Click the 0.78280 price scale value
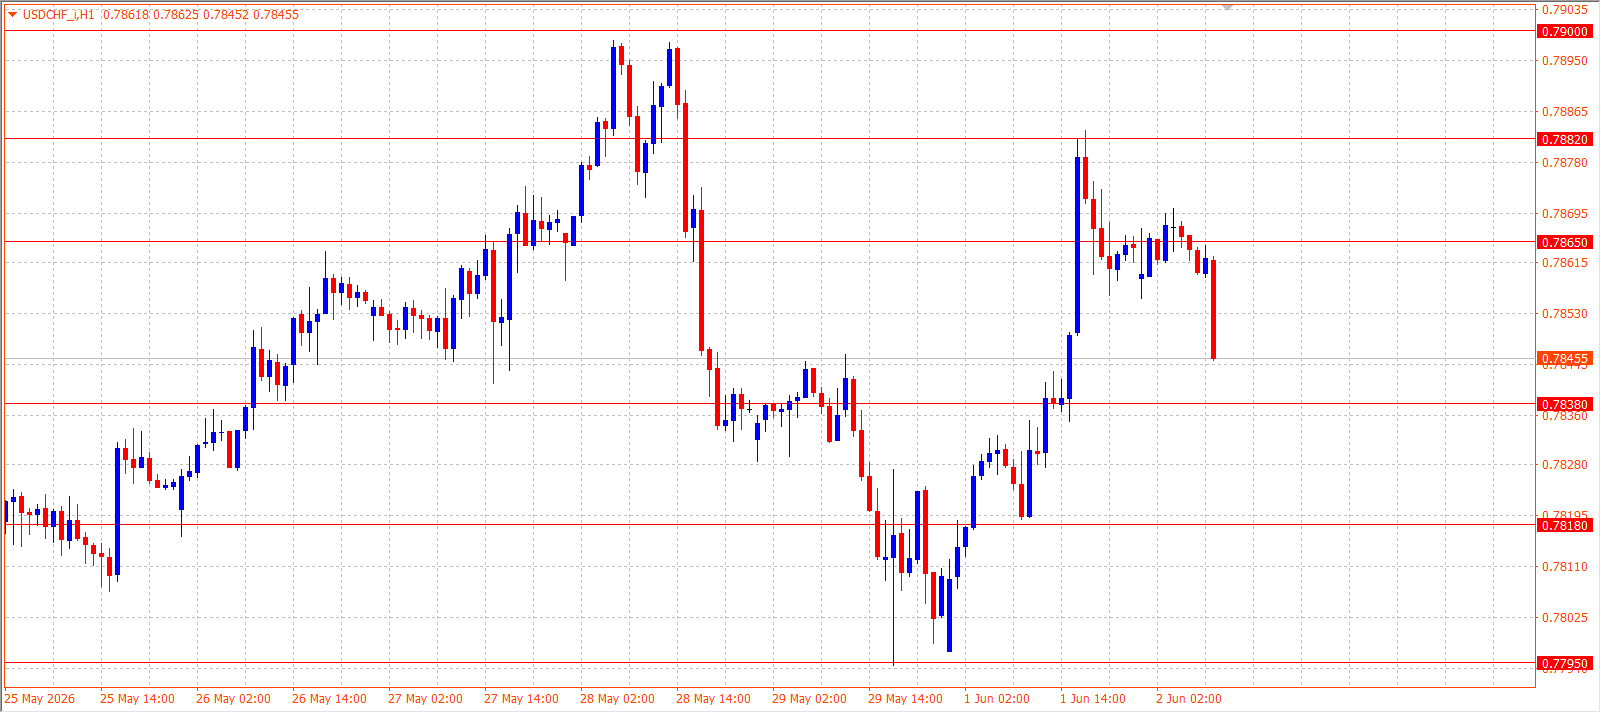The height and width of the screenshot is (713, 1601). pos(1564,464)
